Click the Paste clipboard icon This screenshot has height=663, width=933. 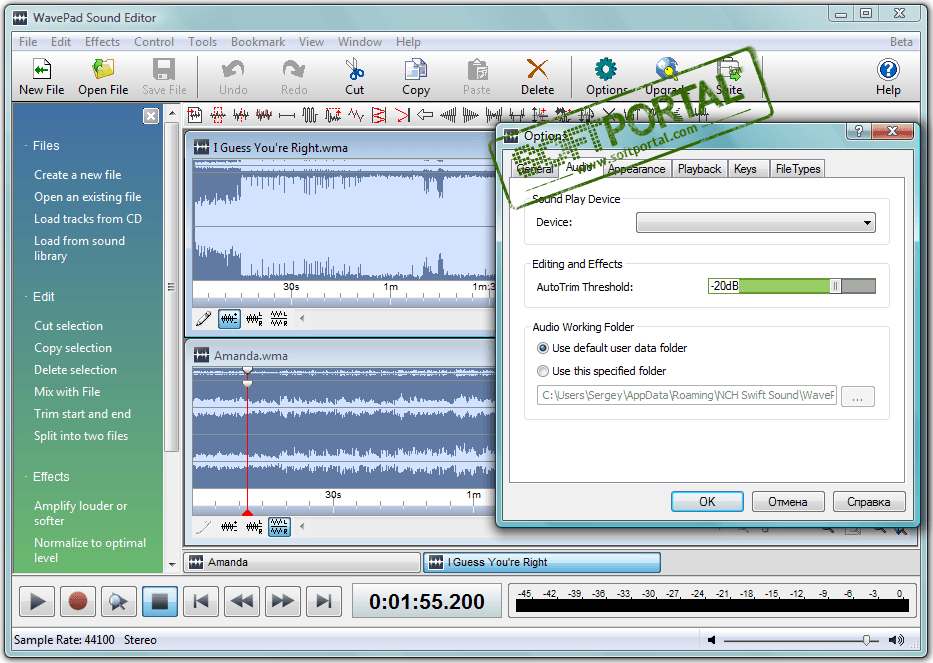tap(477, 70)
